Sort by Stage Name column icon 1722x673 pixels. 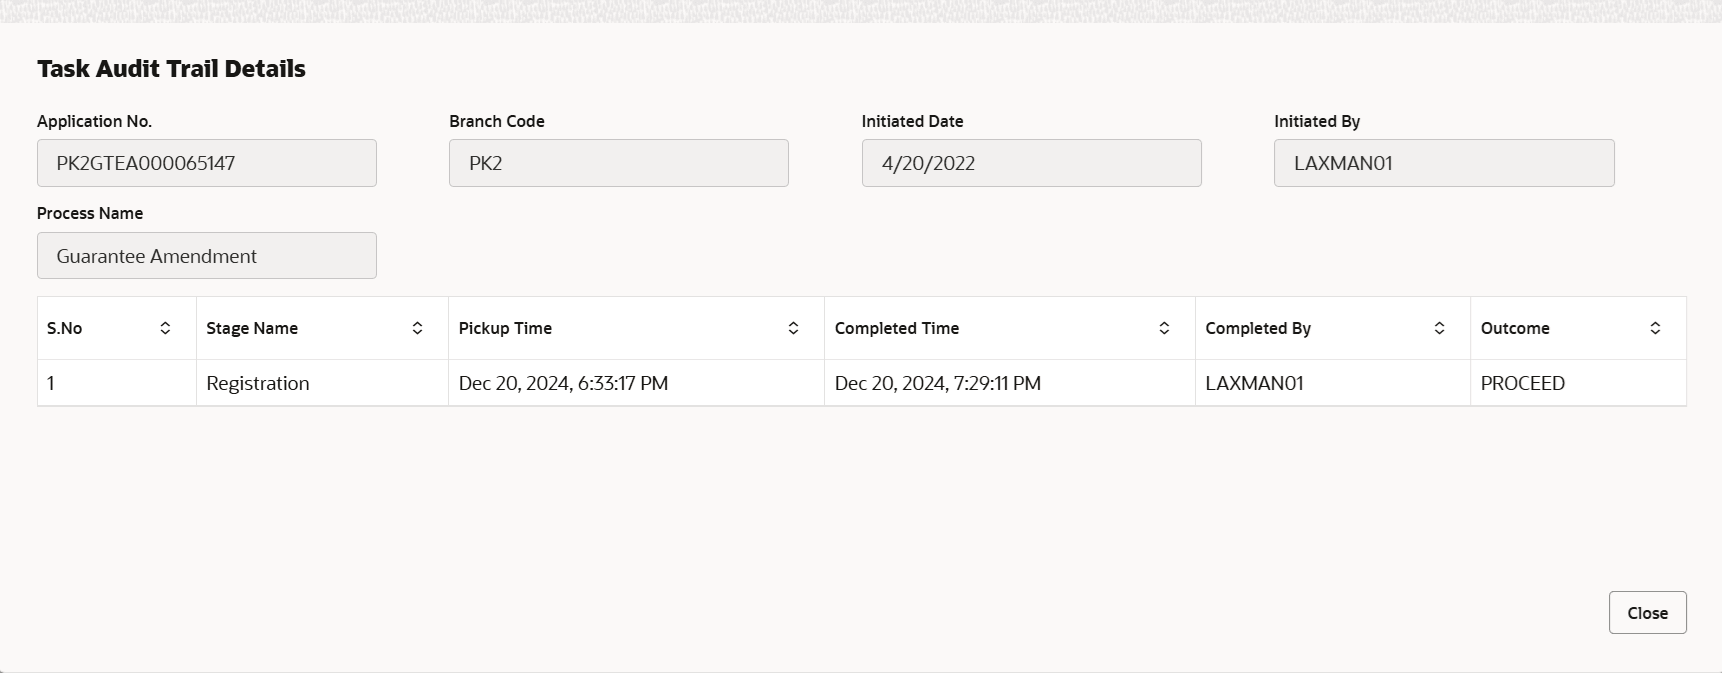coord(417,328)
